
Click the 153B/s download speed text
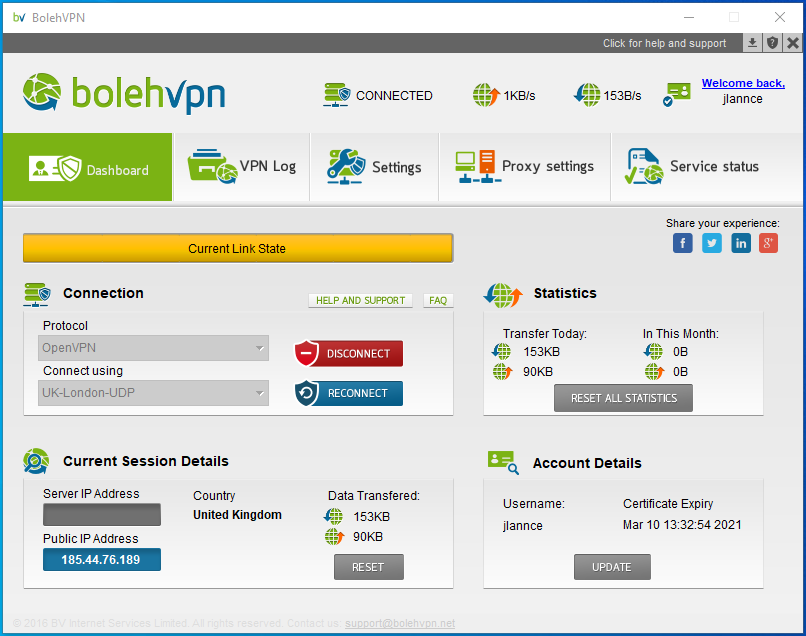coord(622,96)
